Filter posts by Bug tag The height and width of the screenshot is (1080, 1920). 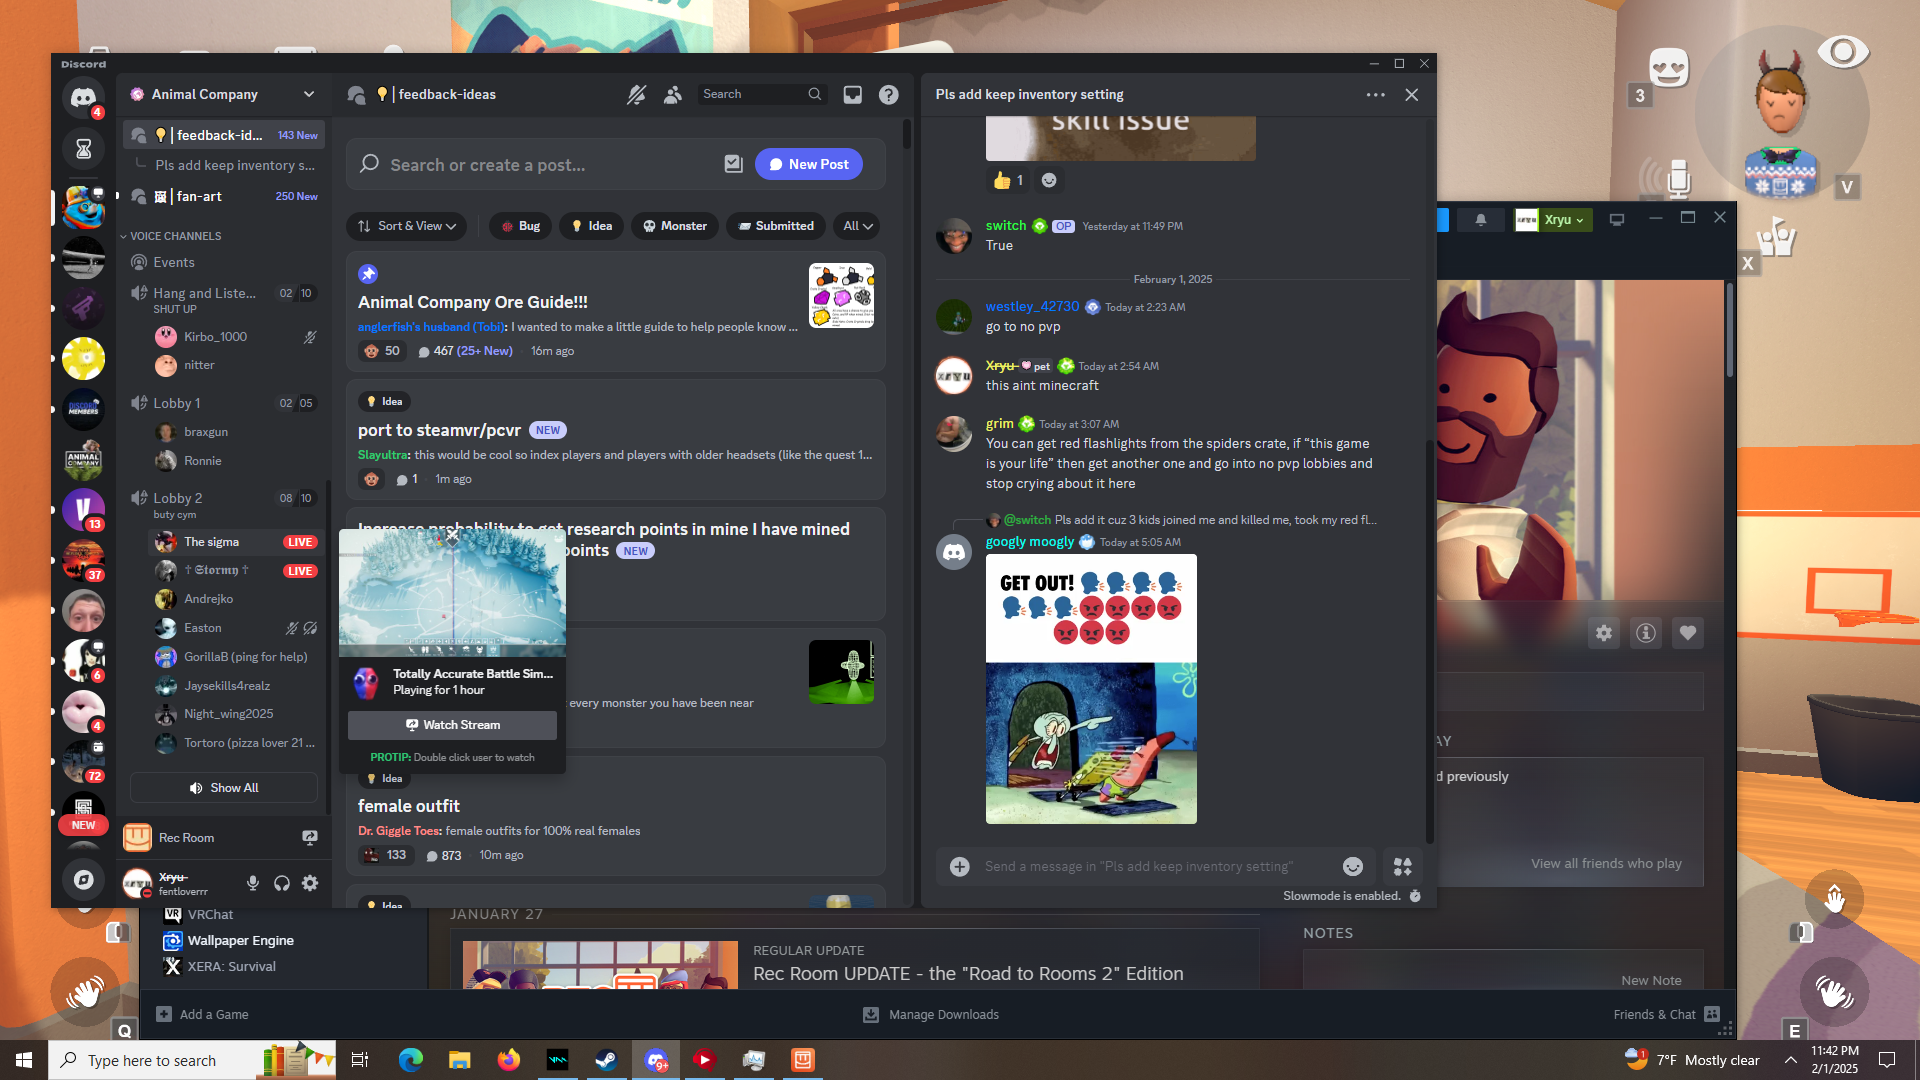[x=520, y=226]
